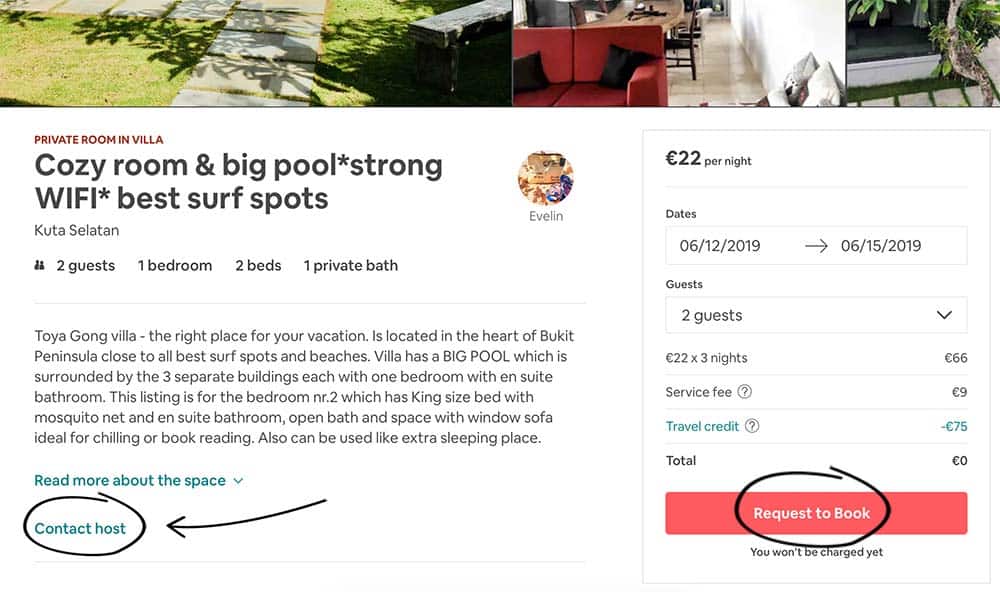Select the check-in date 06/12/2019
This screenshot has width=1000, height=592.
pyautogui.click(x=720, y=246)
